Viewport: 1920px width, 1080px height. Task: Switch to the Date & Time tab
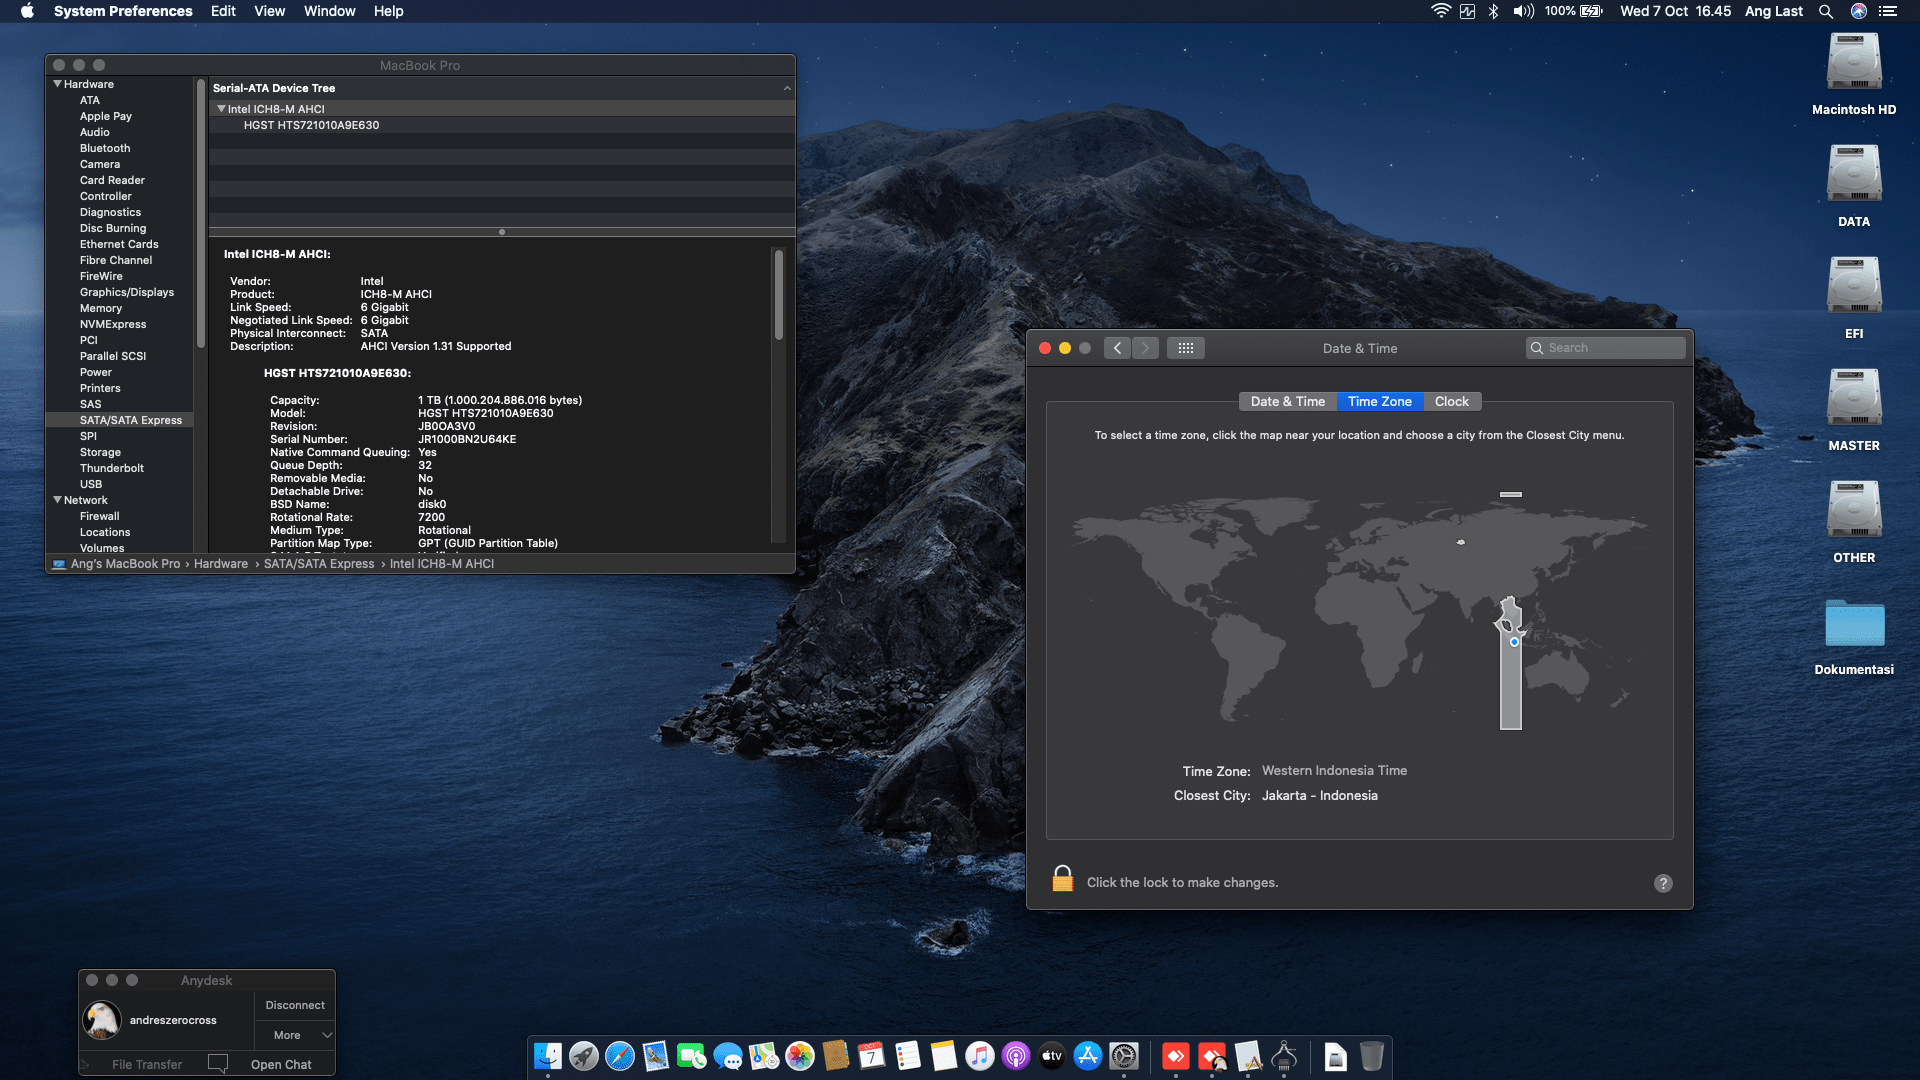coord(1287,401)
